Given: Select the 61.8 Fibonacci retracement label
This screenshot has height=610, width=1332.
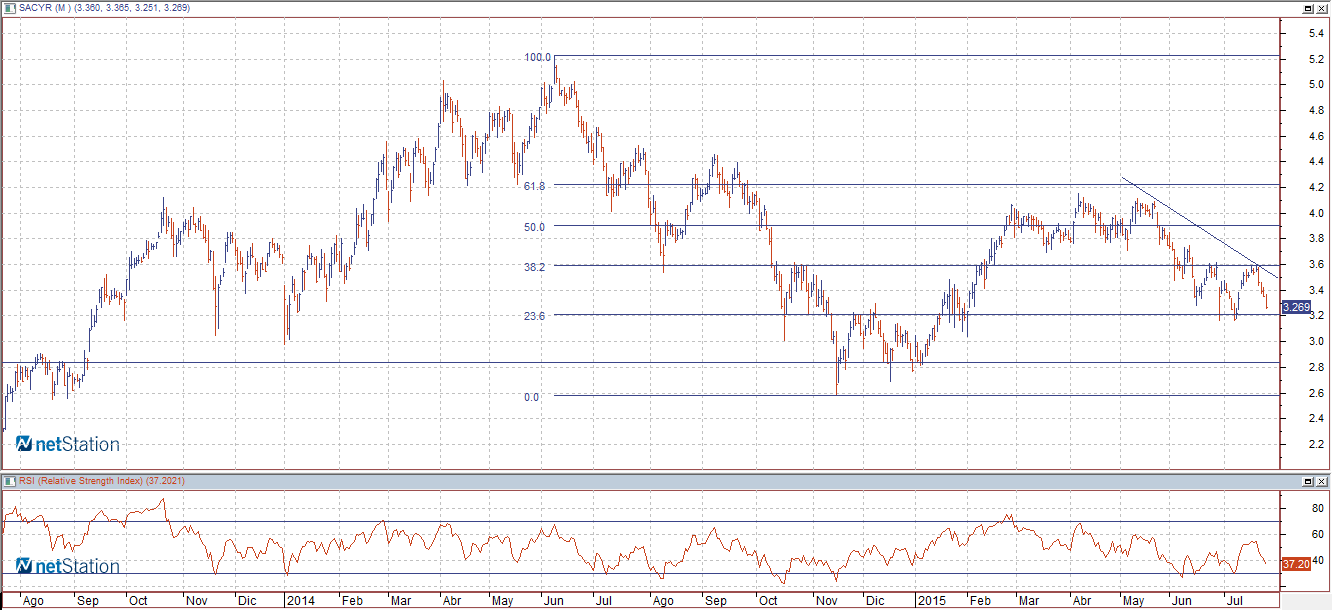Looking at the screenshot, I should point(533,186).
